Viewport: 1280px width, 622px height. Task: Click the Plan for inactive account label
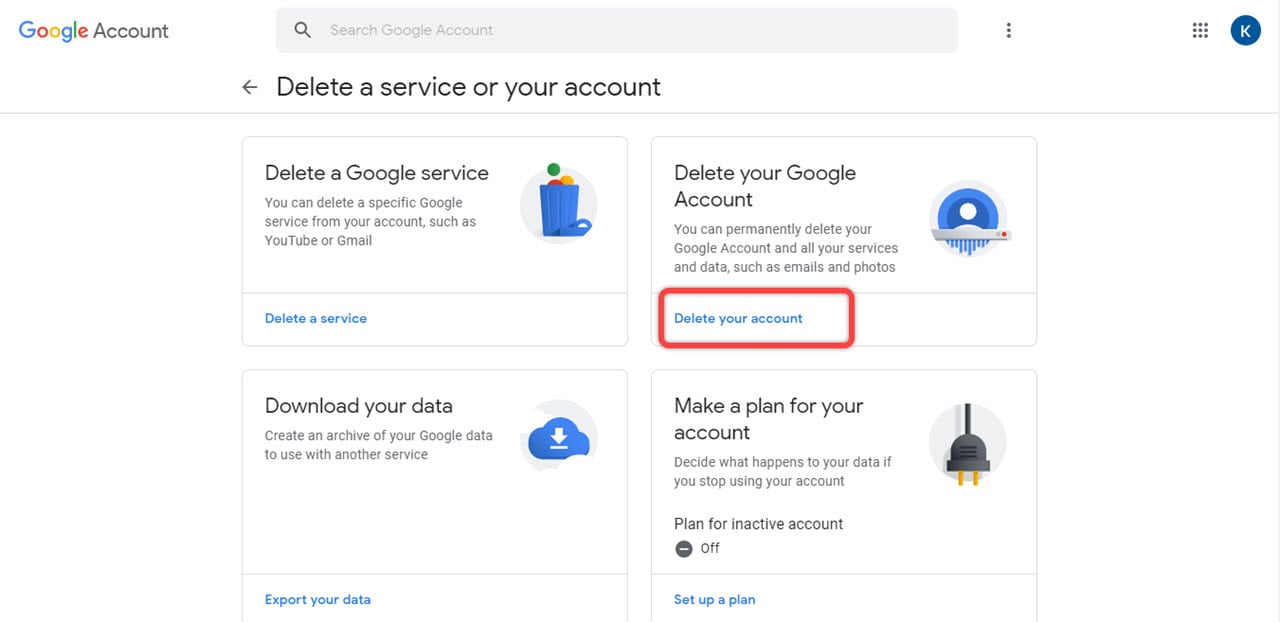pyautogui.click(x=758, y=524)
